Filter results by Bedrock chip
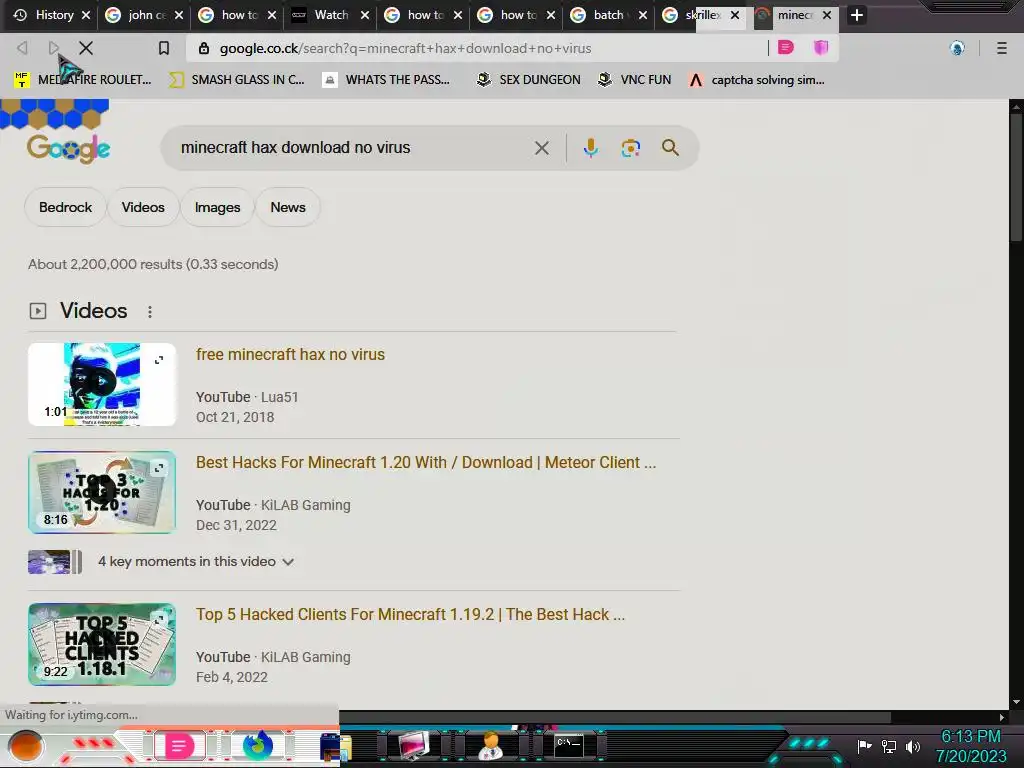This screenshot has height=768, width=1024. [x=65, y=207]
